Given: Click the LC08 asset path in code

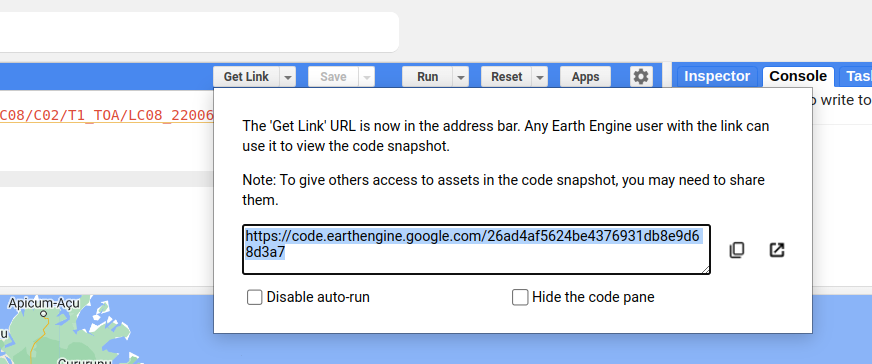Looking at the screenshot, I should pyautogui.click(x=107, y=115).
